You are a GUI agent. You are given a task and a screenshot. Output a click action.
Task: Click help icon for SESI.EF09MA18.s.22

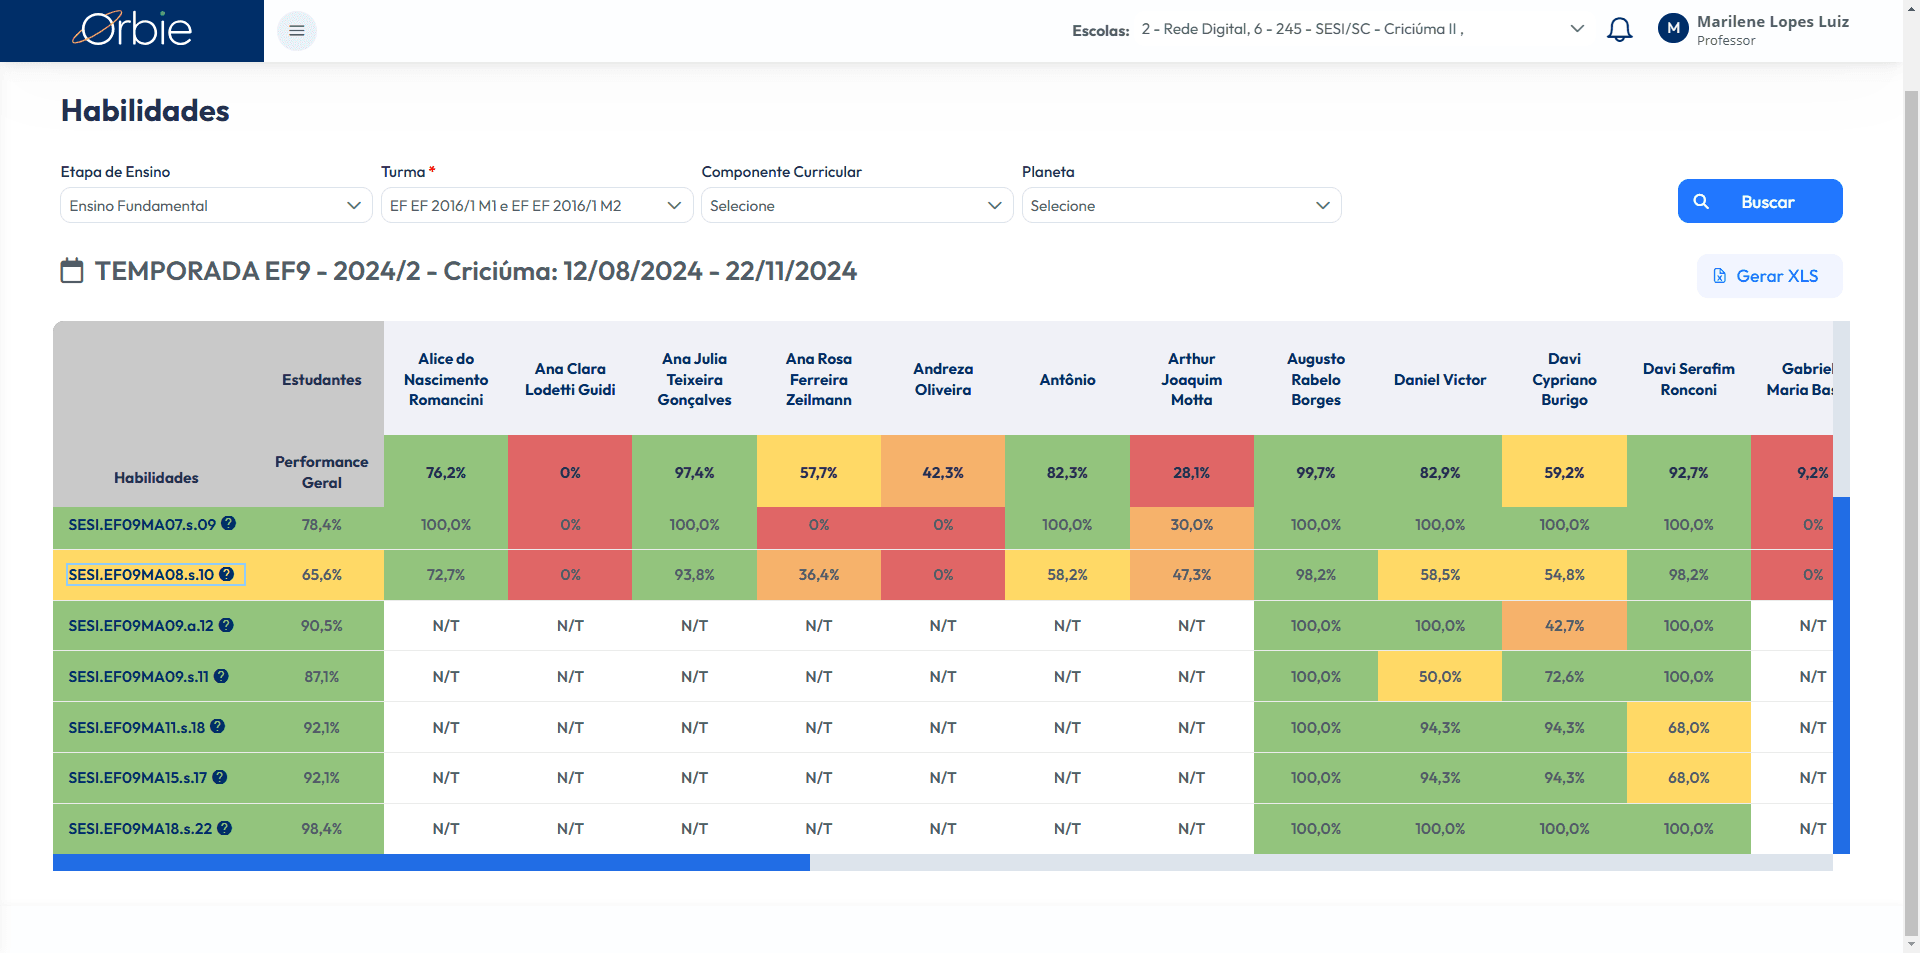click(225, 828)
